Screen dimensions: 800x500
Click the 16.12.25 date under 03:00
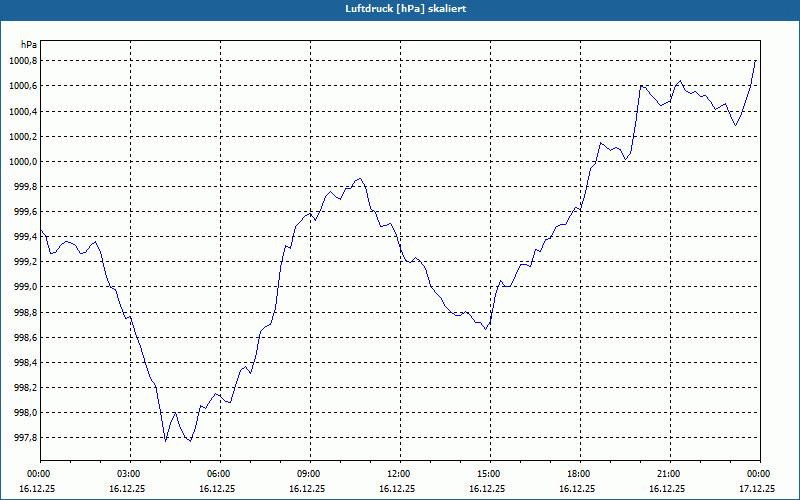point(127,489)
